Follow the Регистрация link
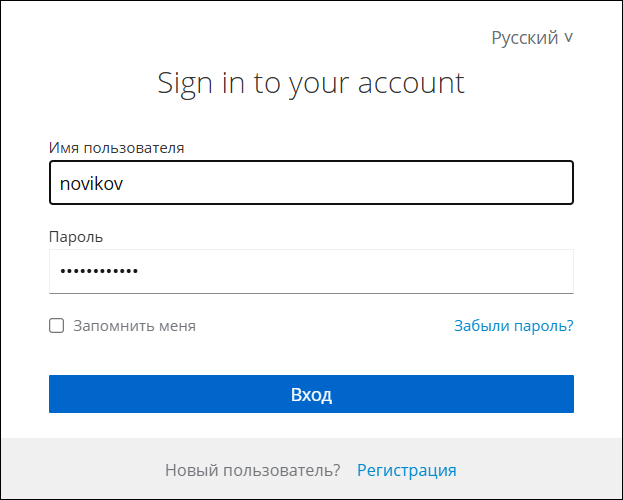Viewport: 623px width, 500px height. coord(406,470)
